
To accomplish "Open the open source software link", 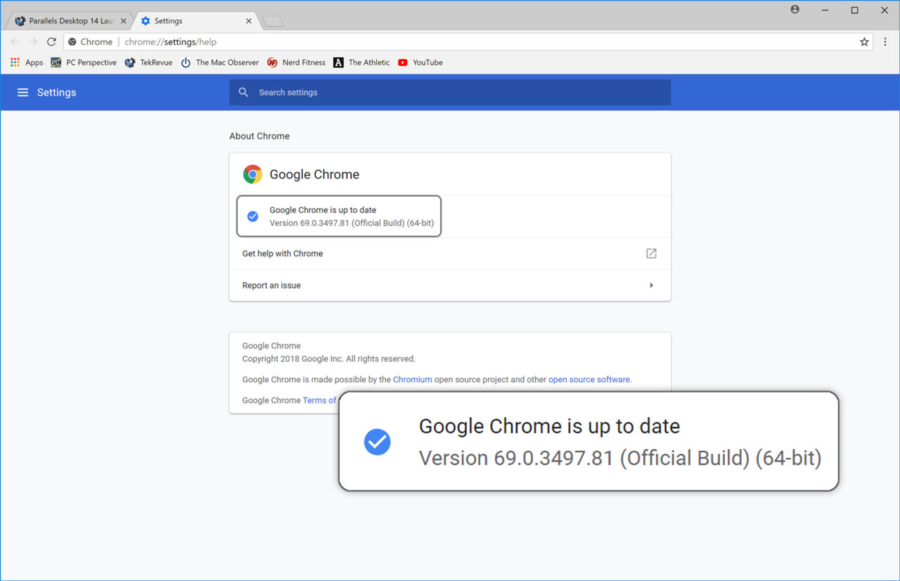I will [x=589, y=380].
